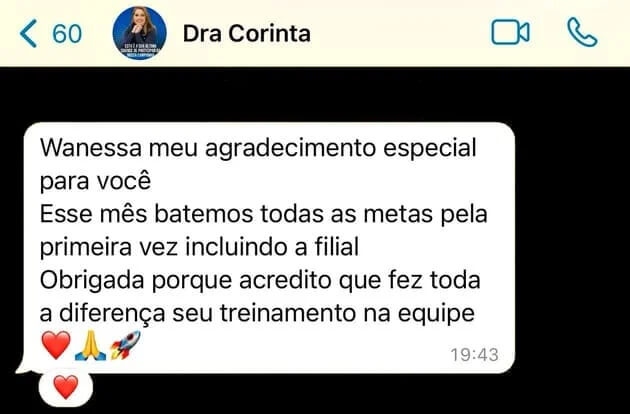Click the 'primeira vez incluindo a filial' line

coord(199,247)
